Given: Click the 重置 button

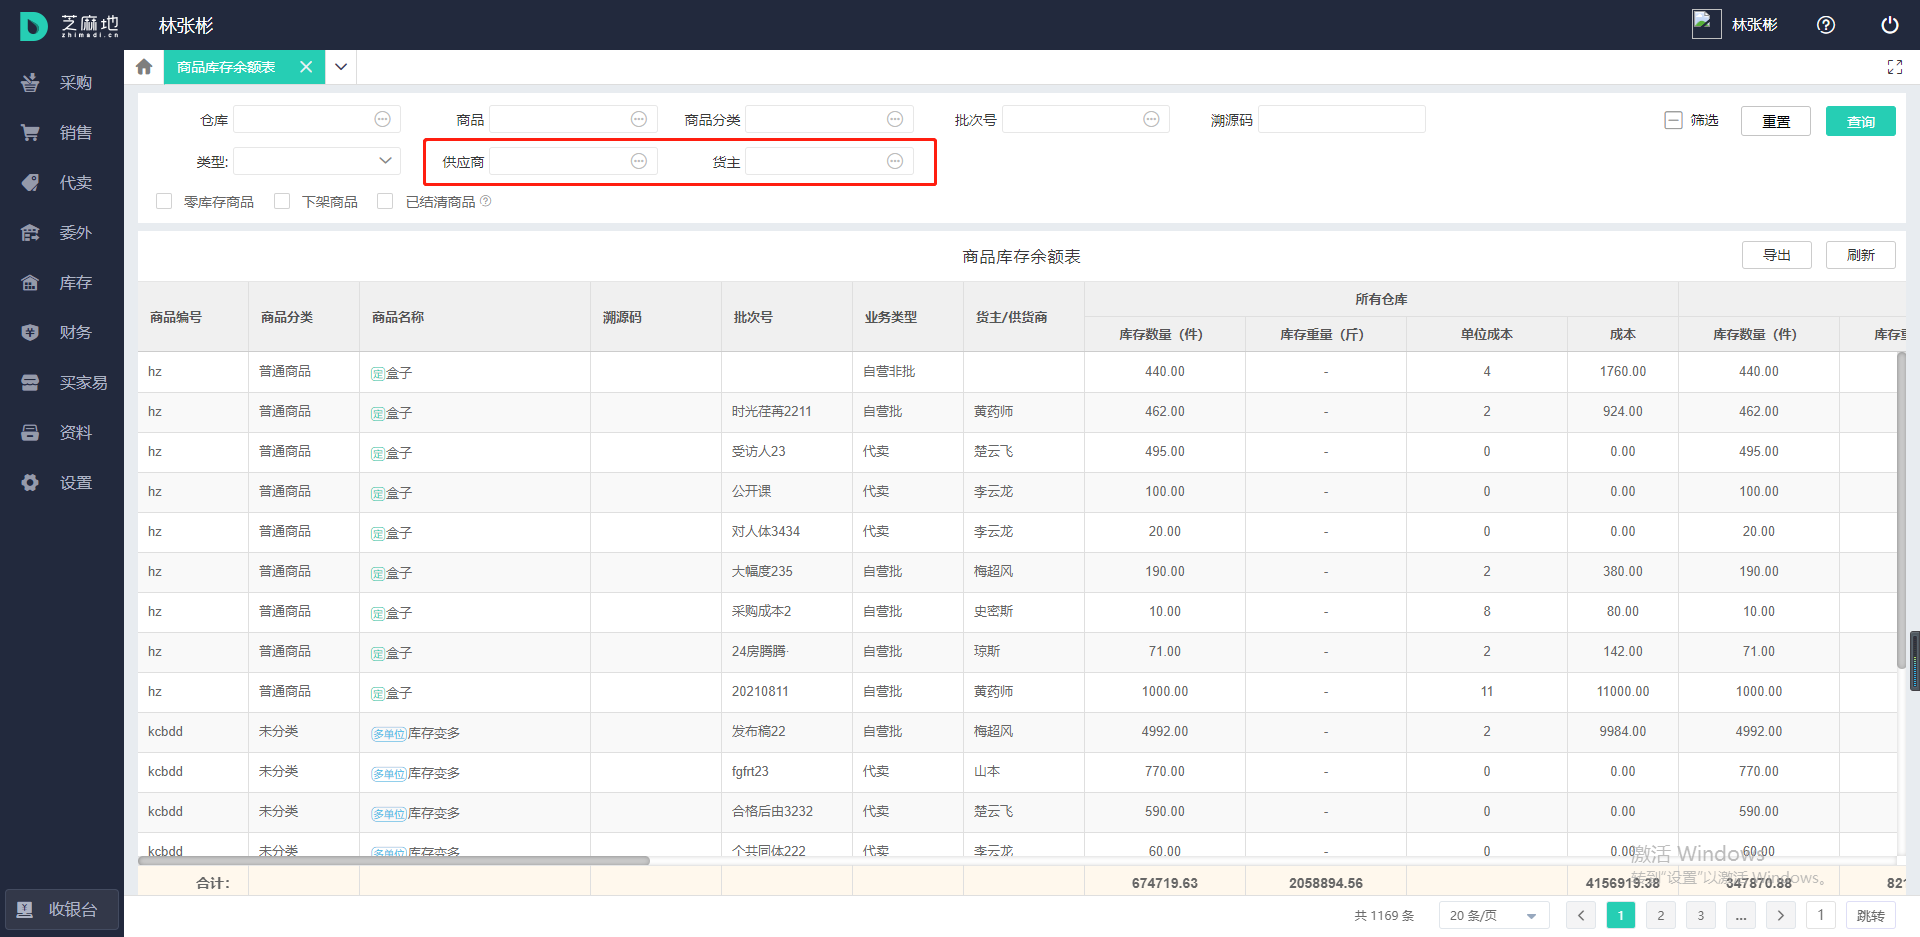Looking at the screenshot, I should click(x=1776, y=121).
